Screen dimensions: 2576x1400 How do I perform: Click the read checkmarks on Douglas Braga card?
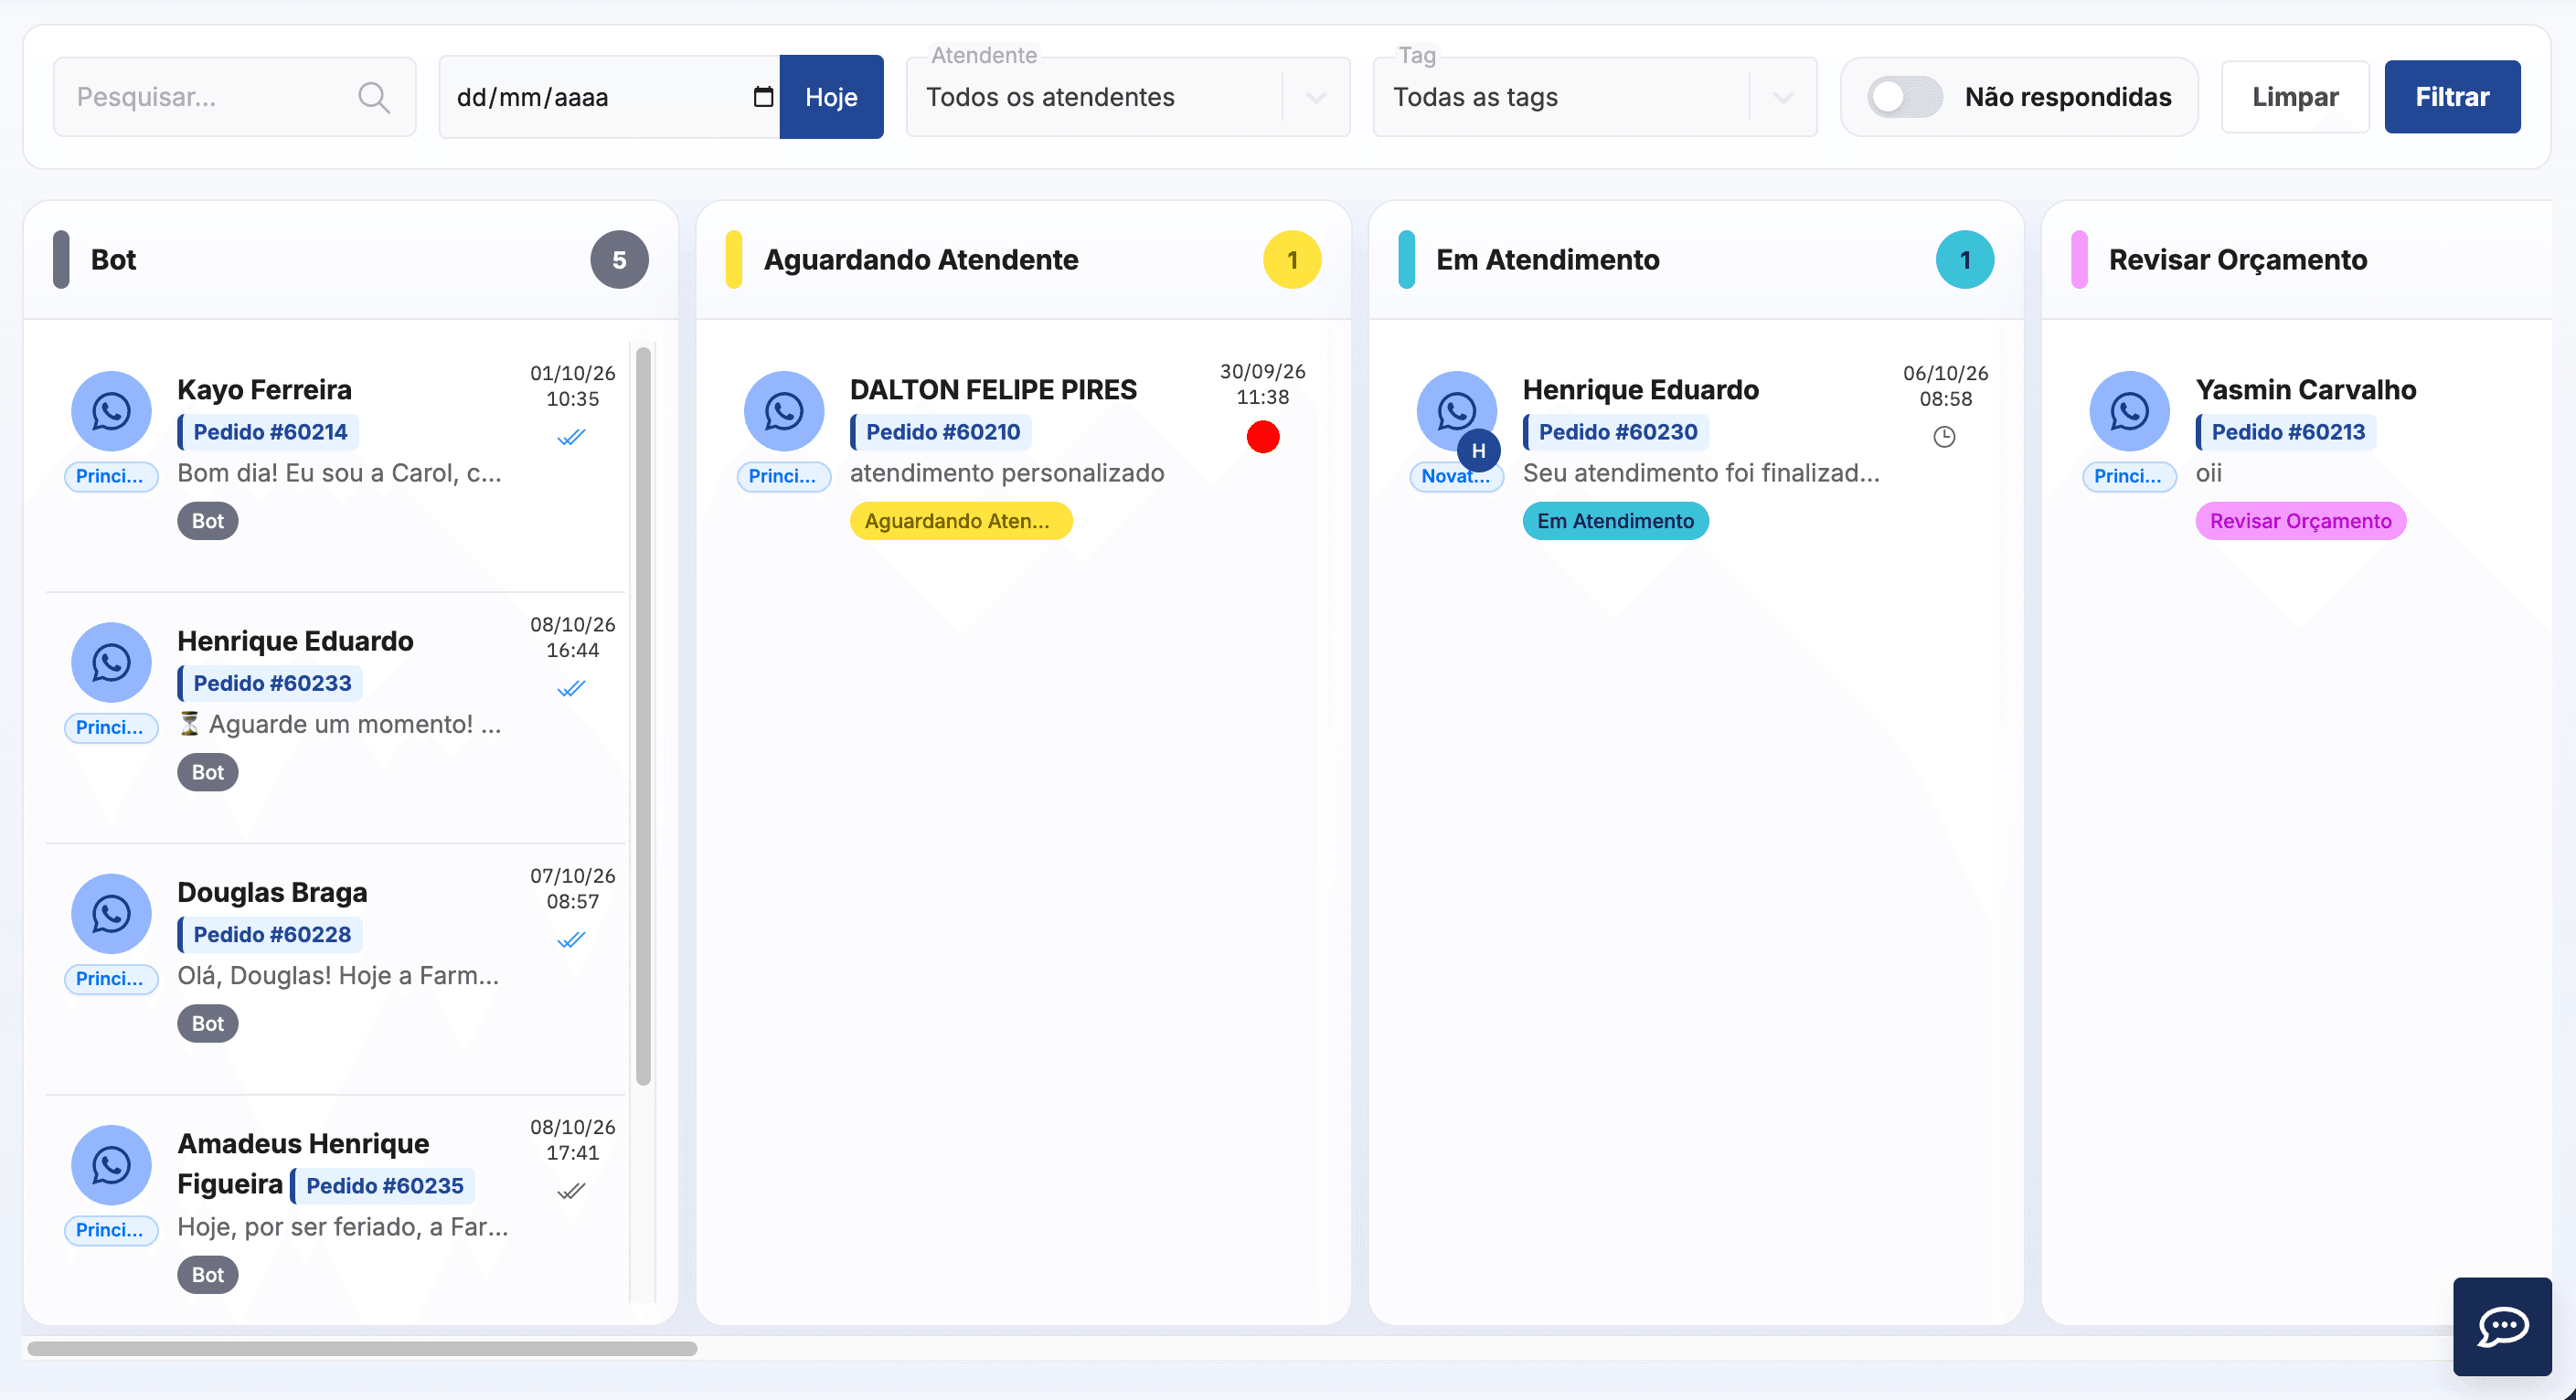point(571,940)
